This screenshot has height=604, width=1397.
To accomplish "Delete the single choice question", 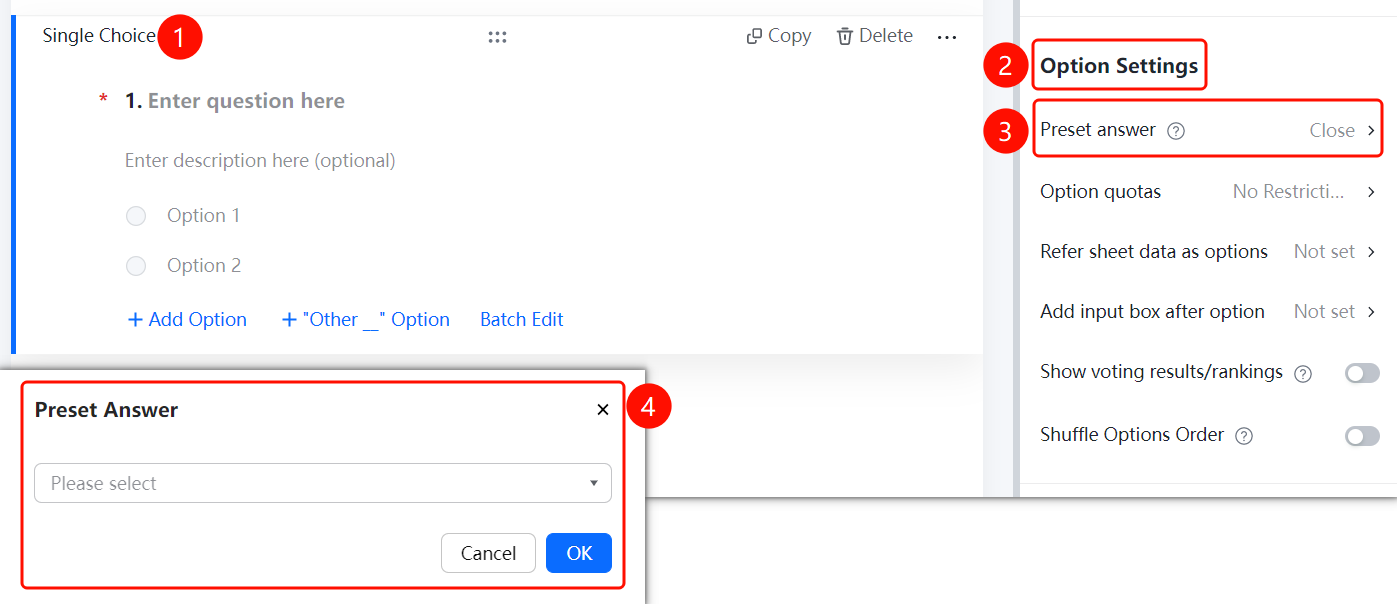I will click(874, 36).
